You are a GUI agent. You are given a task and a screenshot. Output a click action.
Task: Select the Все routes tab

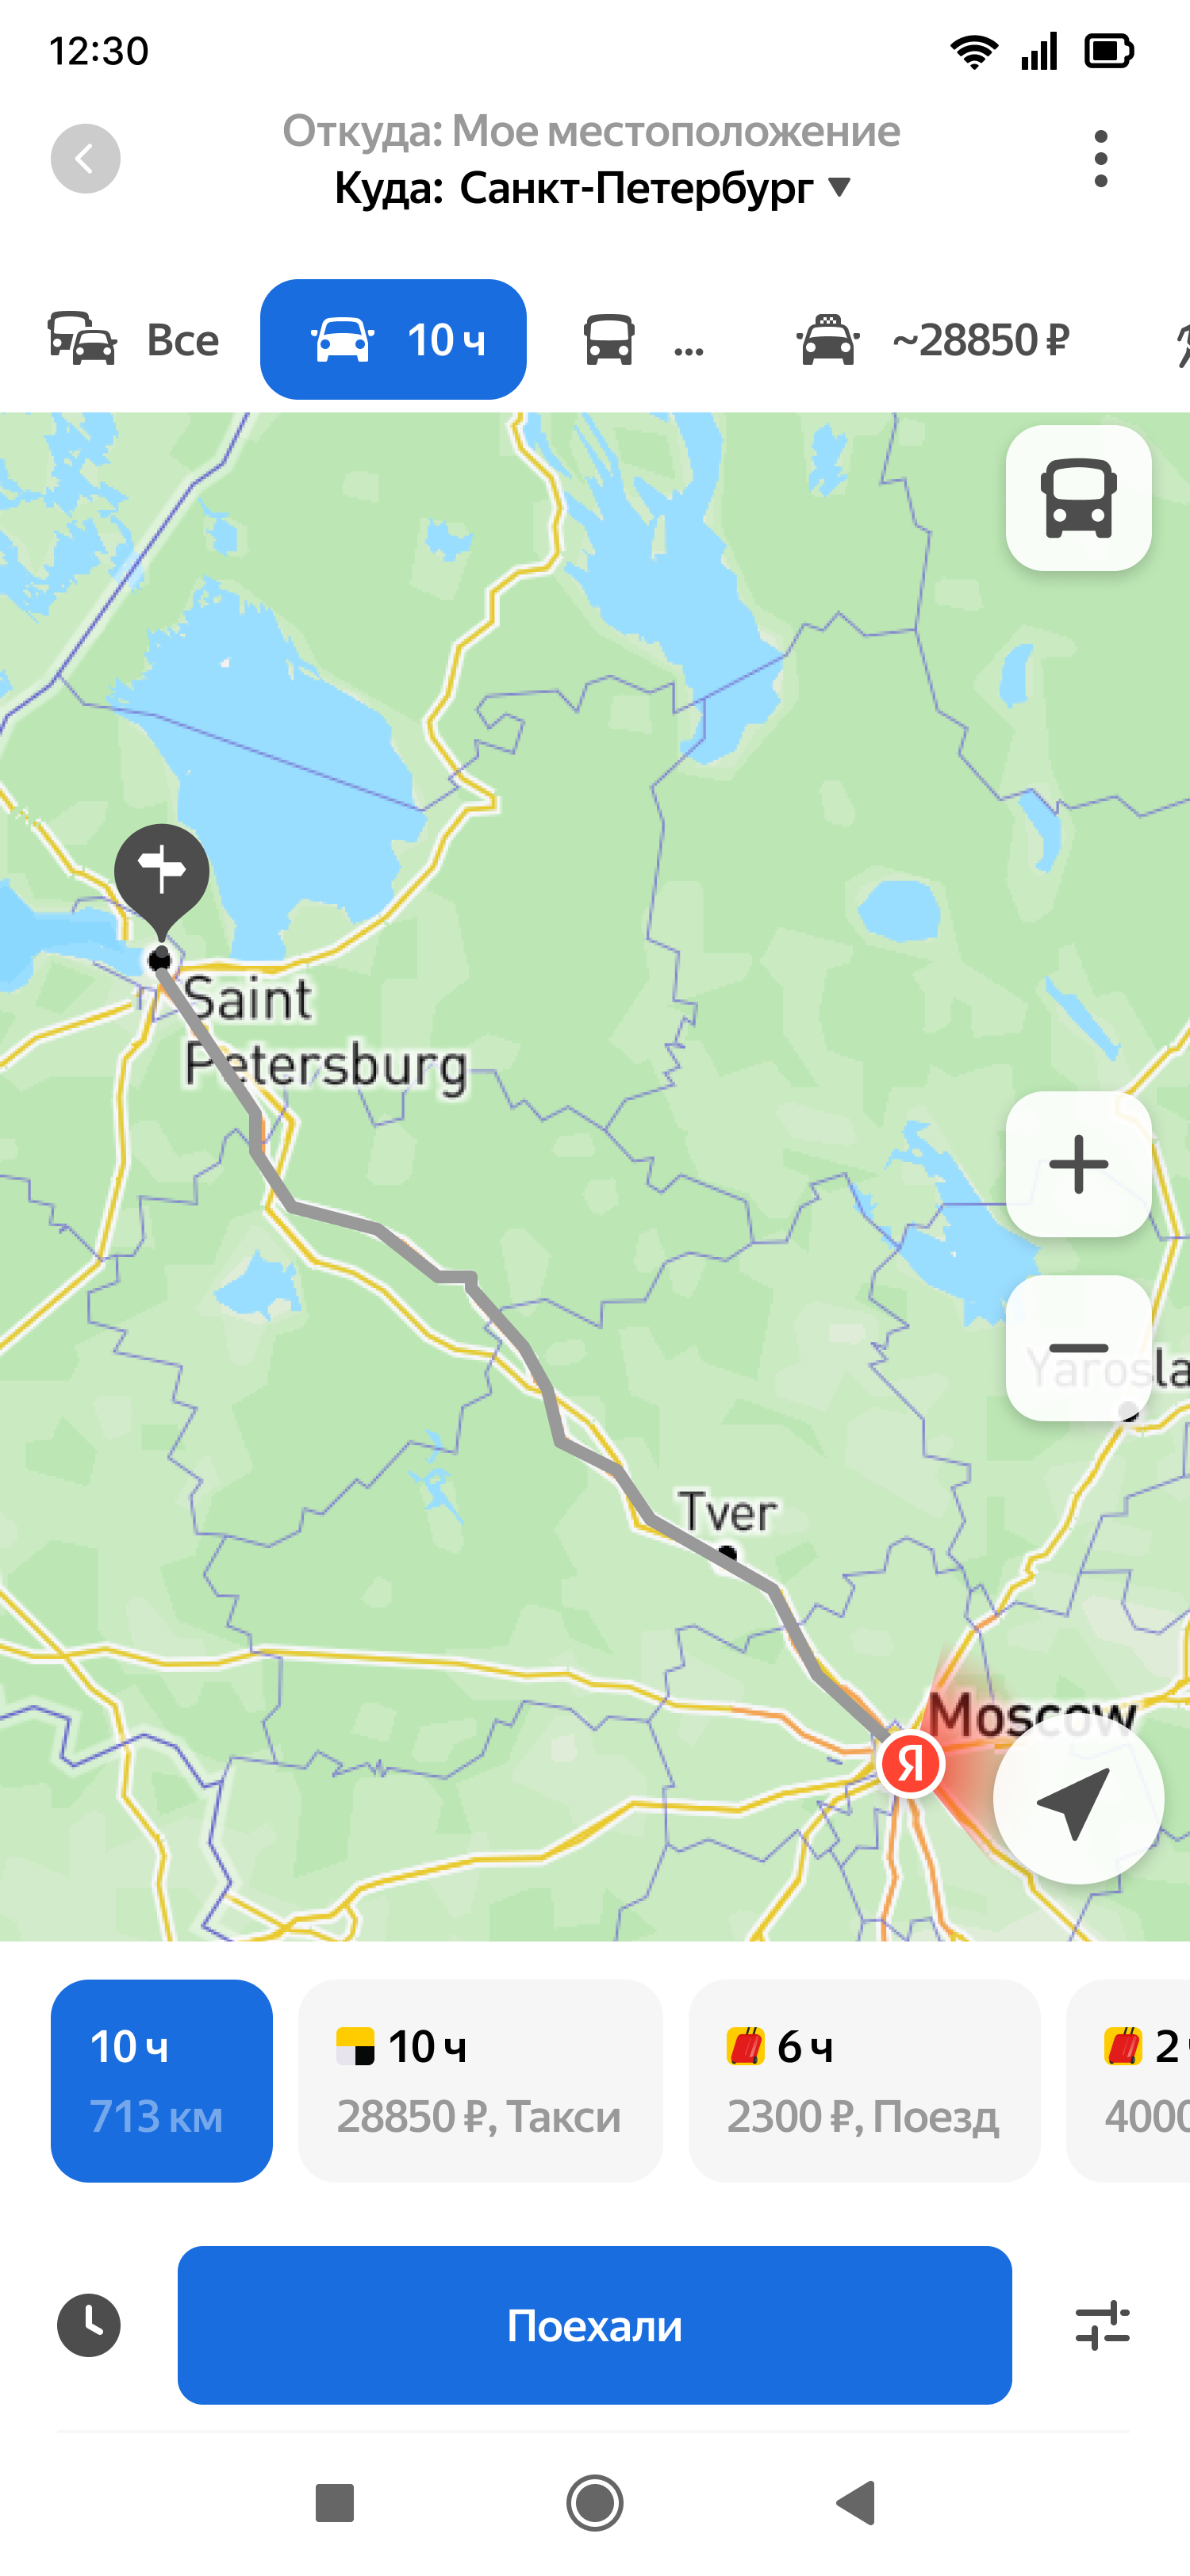tap(134, 340)
